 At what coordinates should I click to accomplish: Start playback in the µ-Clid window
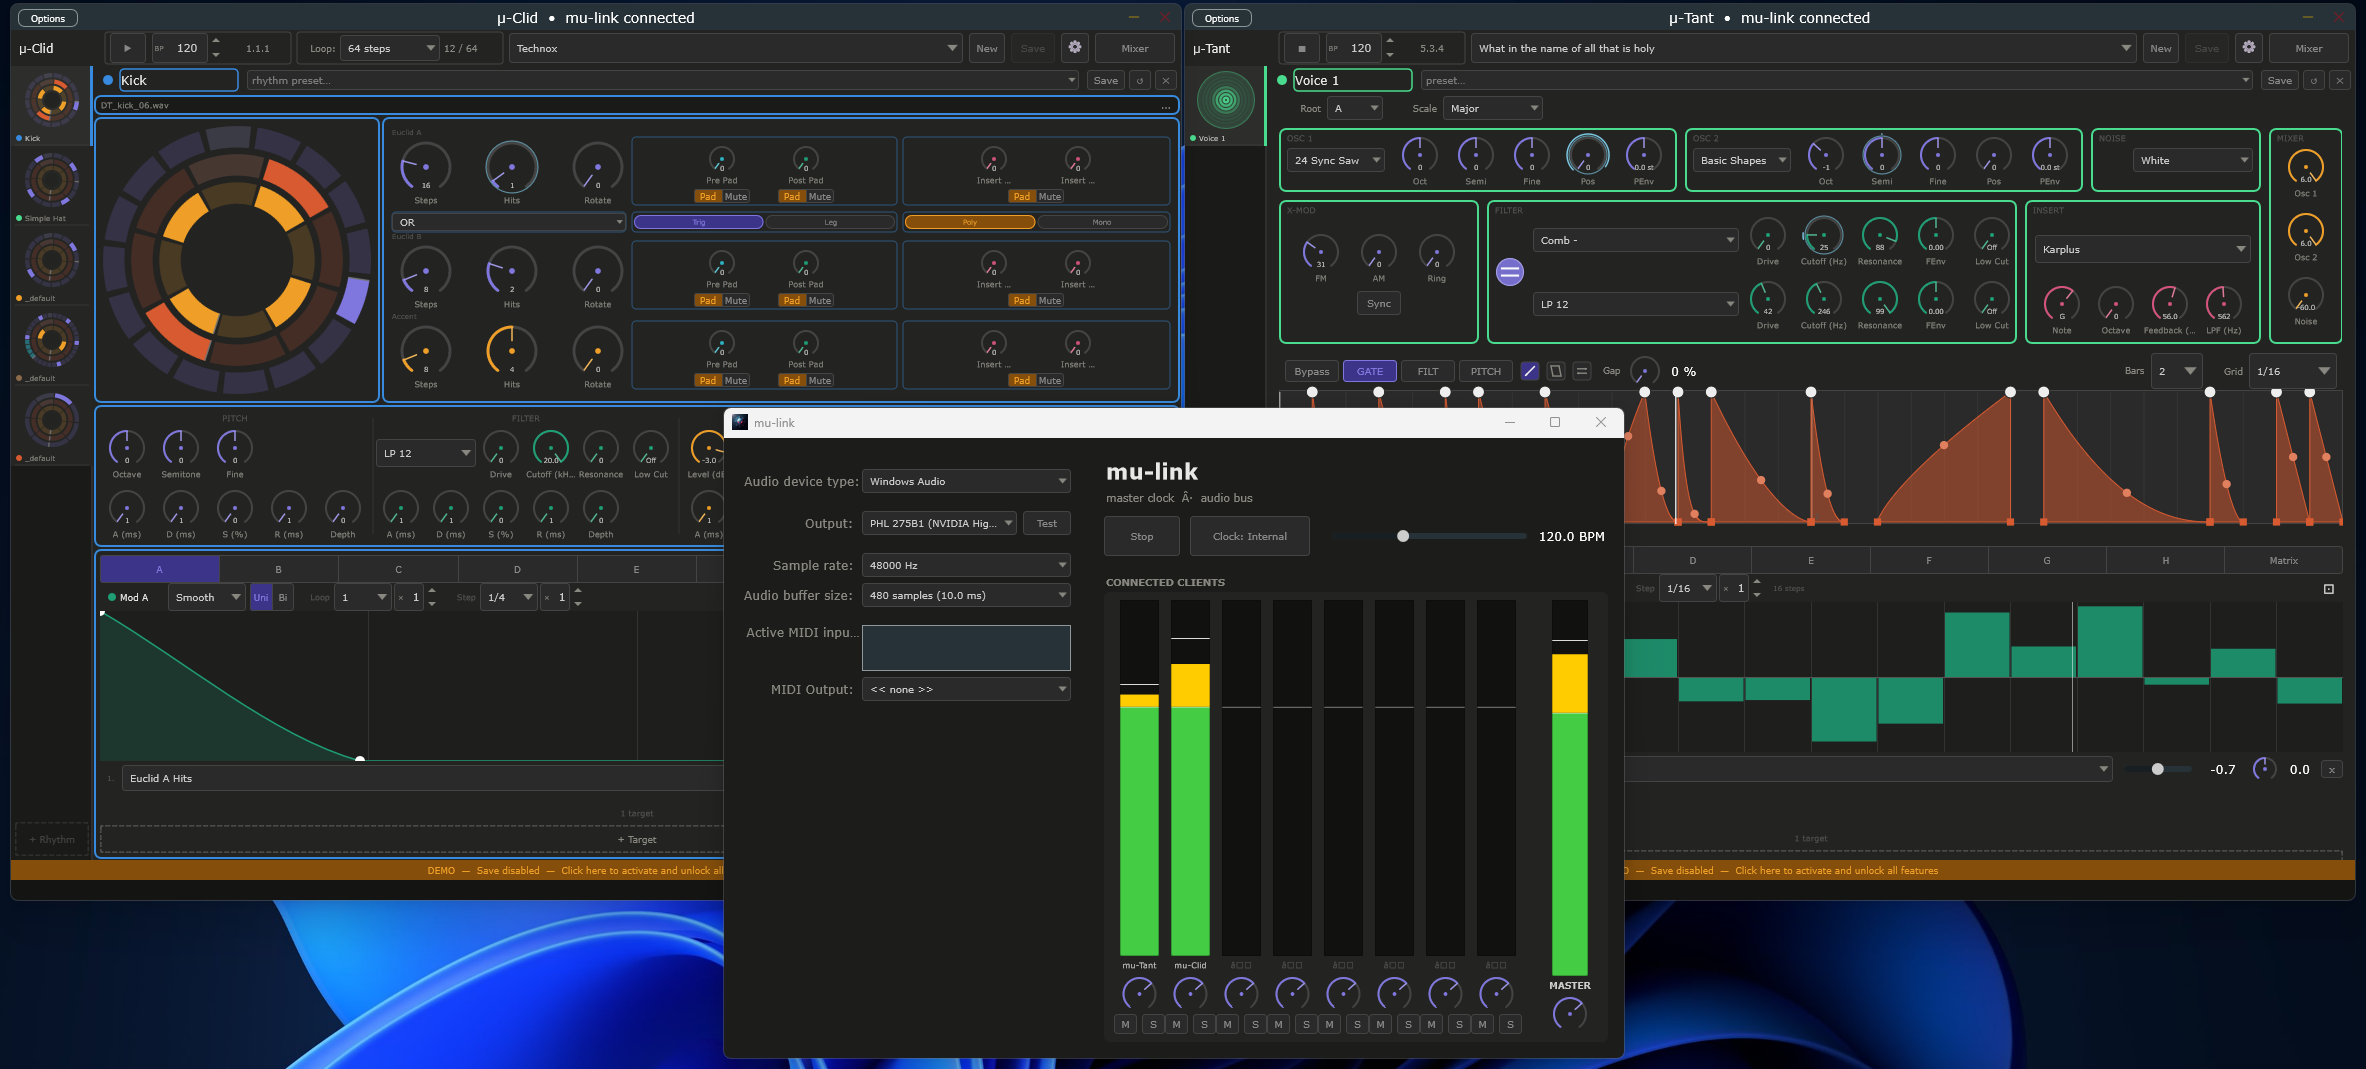127,48
